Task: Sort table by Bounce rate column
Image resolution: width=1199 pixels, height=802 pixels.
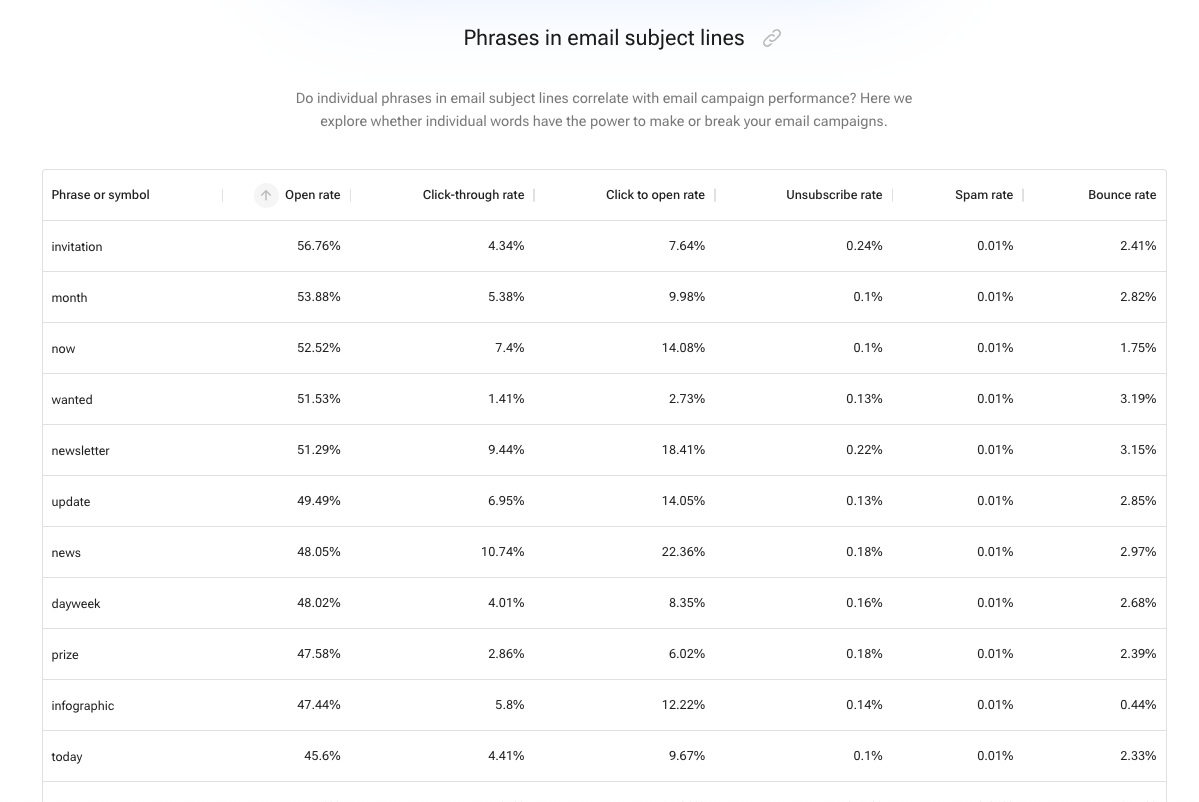Action: tap(1122, 195)
